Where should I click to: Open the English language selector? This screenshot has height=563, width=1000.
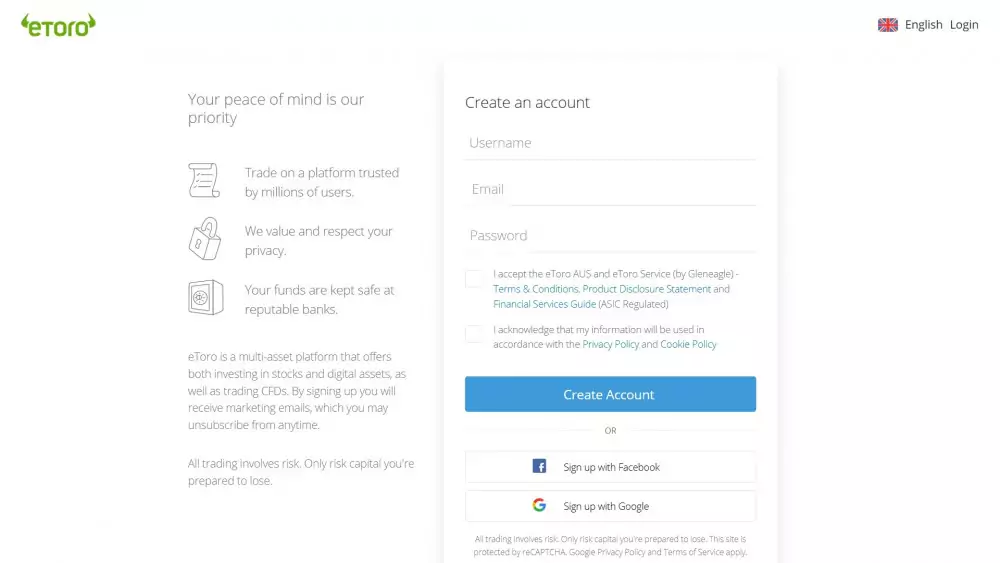pyautogui.click(x=923, y=25)
